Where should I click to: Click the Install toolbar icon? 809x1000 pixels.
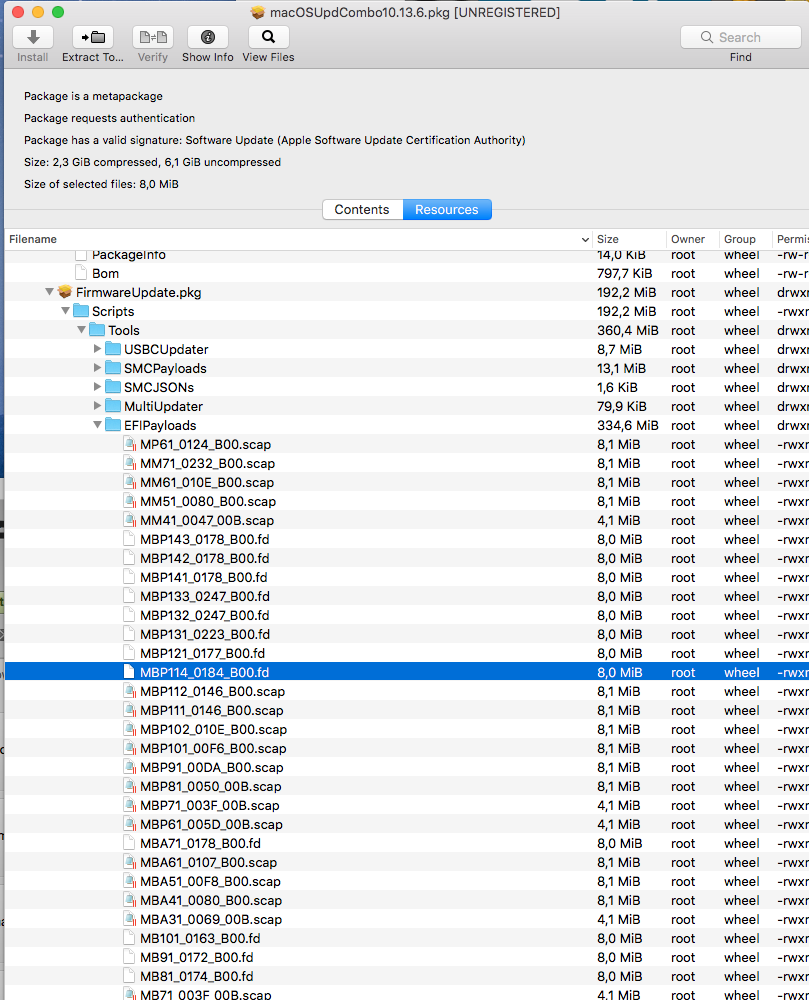33,37
